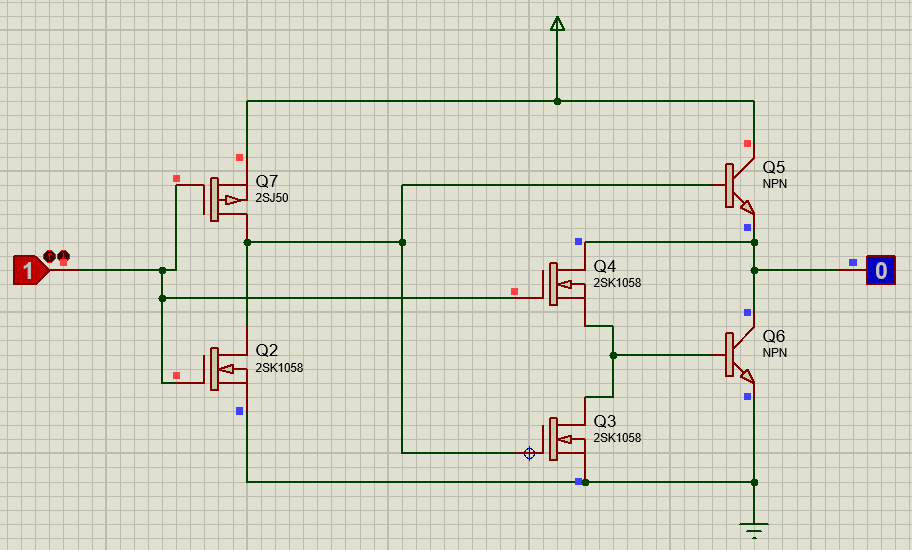Select the Q3 MOSFET symbol
This screenshot has width=912, height=550.
[x=565, y=439]
